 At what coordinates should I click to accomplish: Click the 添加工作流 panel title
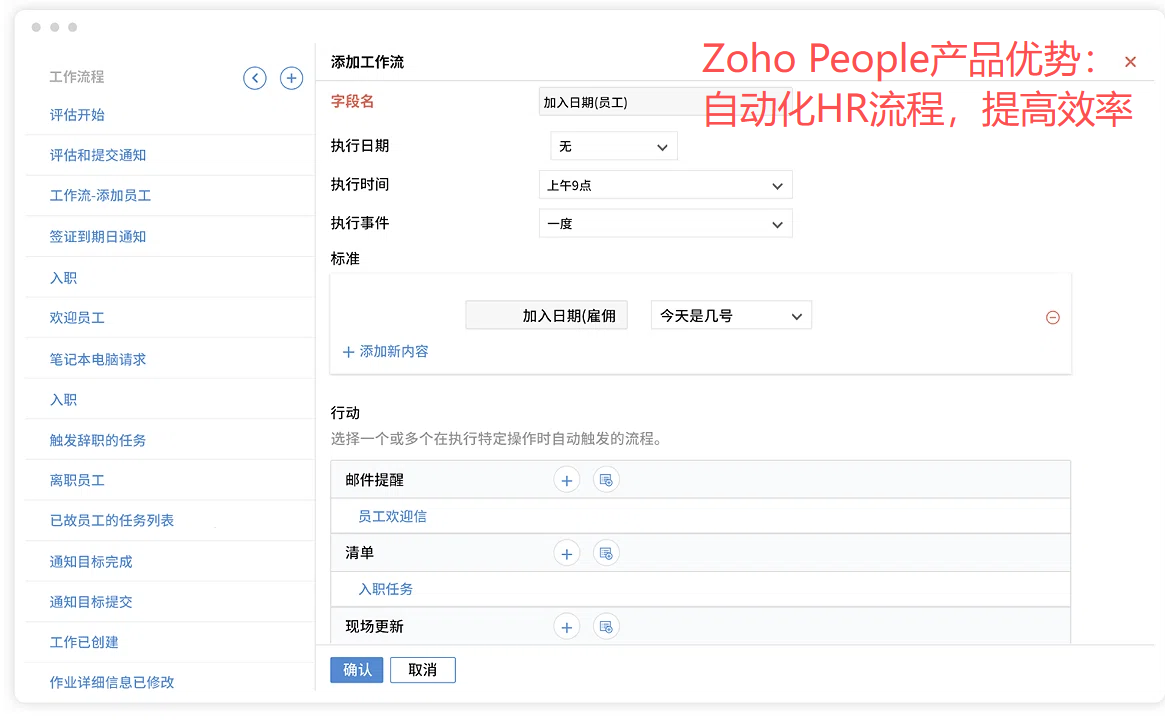click(367, 62)
